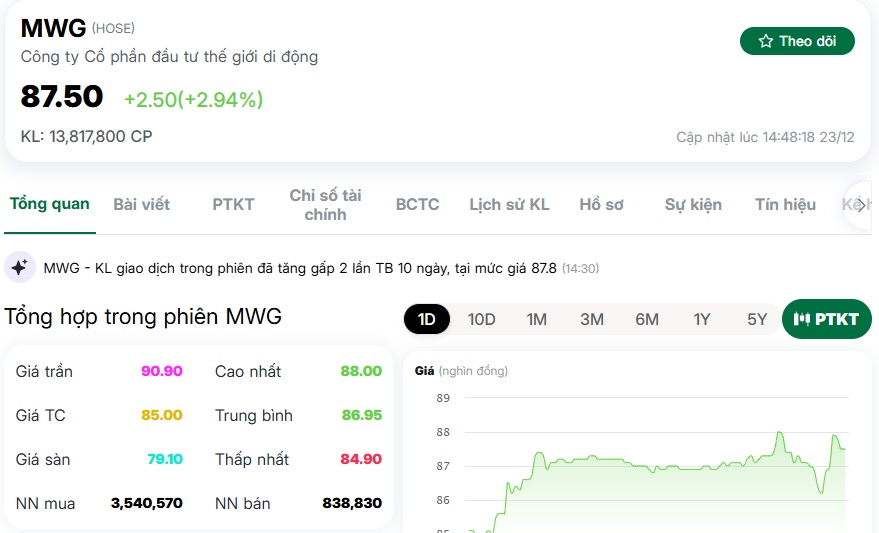Click the Theo dõi follow button
Screen dimensions: 879x533
pyautogui.click(x=797, y=41)
